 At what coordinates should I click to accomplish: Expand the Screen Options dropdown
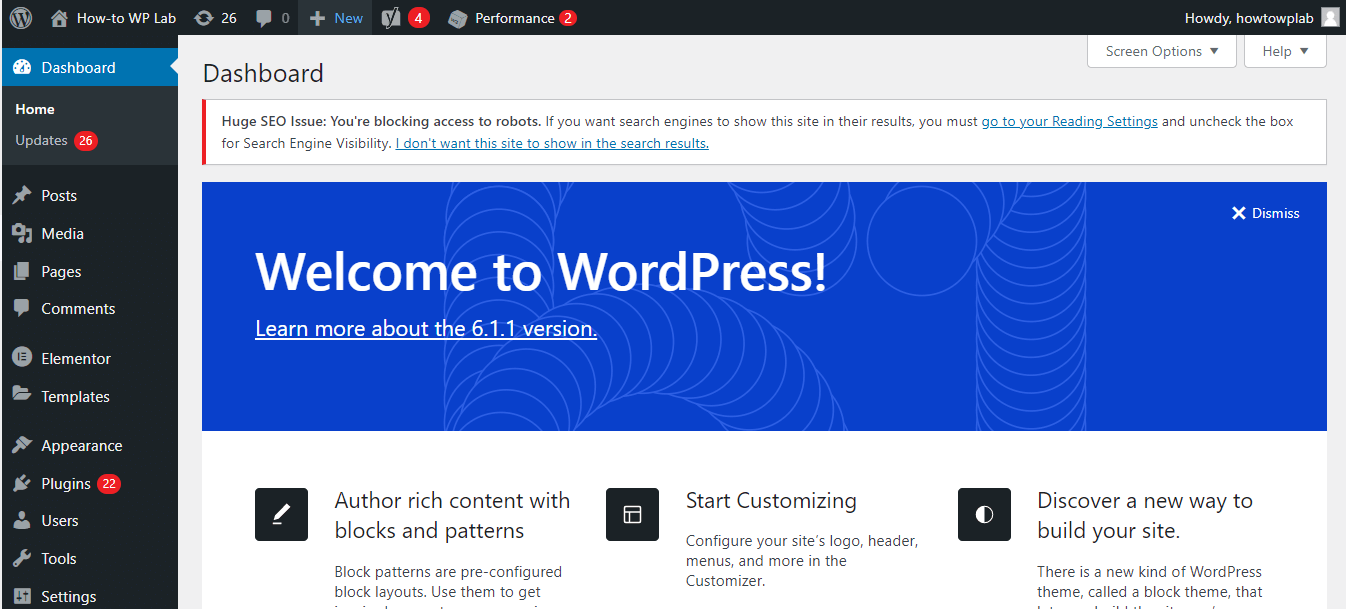pos(1161,51)
